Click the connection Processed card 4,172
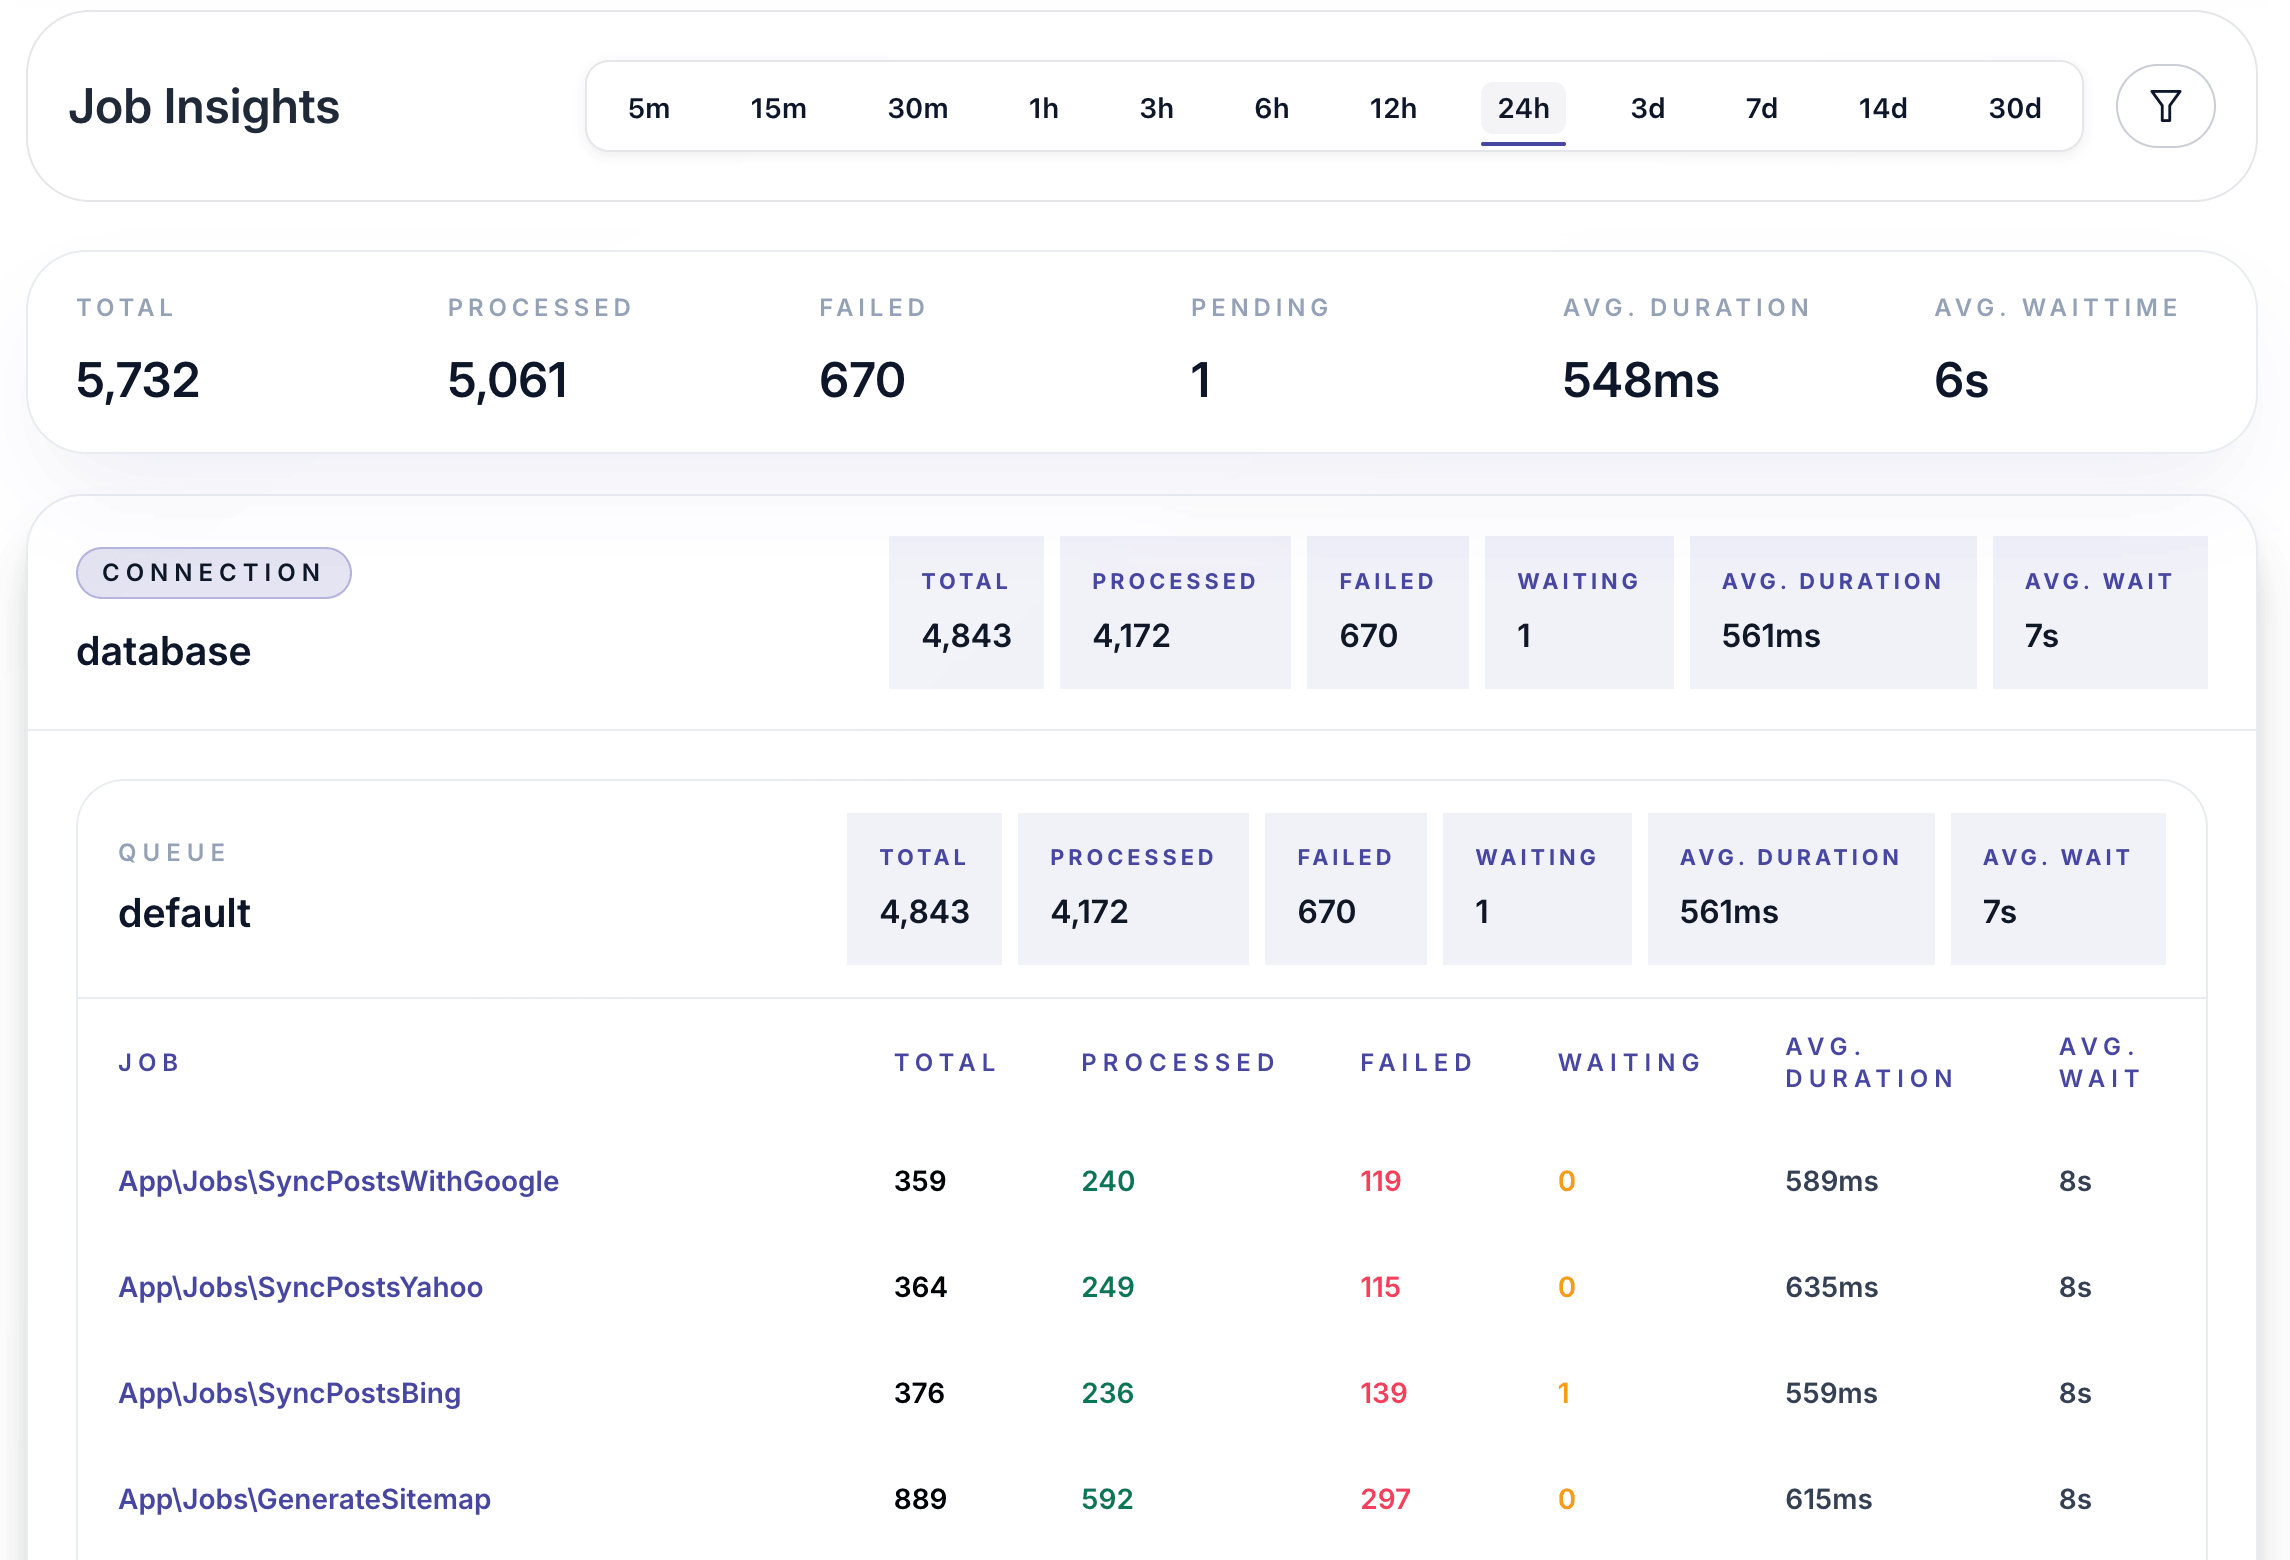Screen dimensions: 2290x1560 [1175, 612]
